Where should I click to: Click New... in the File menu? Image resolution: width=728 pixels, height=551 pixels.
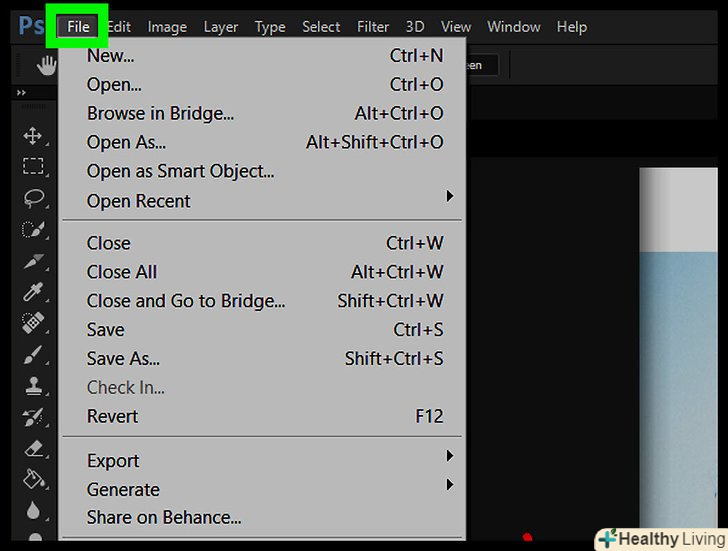coord(110,56)
